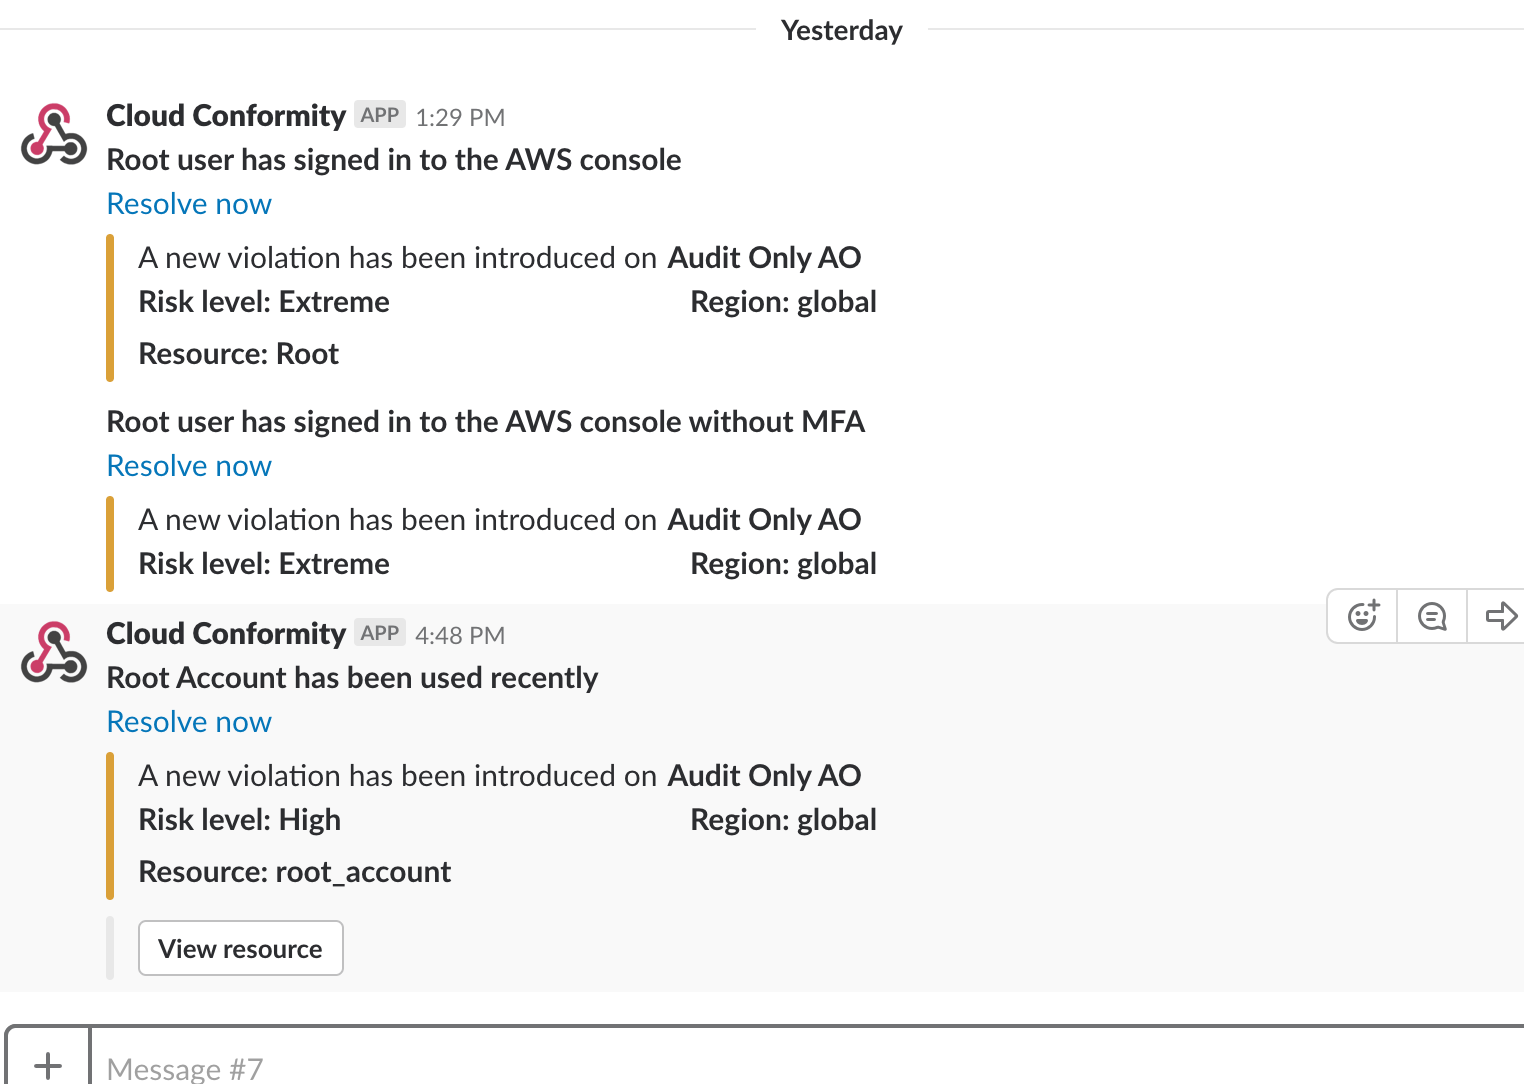The height and width of the screenshot is (1084, 1524).
Task: Click the reply in thread icon
Action: tap(1432, 616)
